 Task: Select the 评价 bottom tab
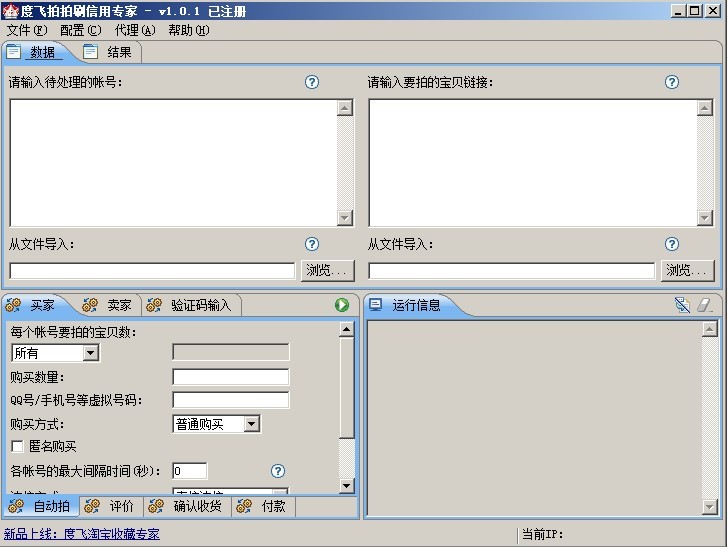point(111,506)
